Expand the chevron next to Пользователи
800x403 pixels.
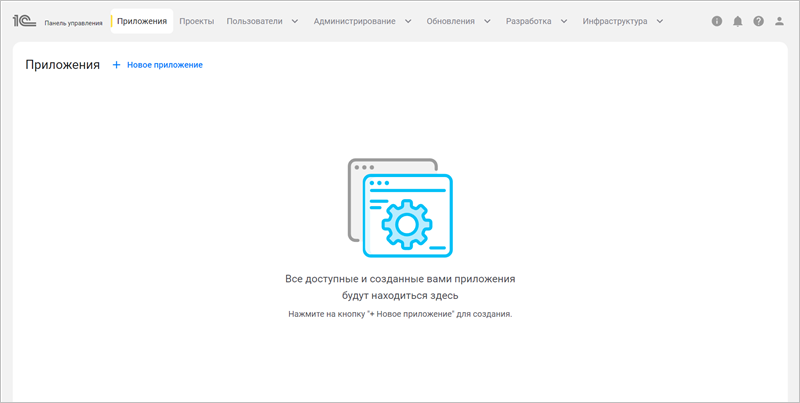point(295,21)
